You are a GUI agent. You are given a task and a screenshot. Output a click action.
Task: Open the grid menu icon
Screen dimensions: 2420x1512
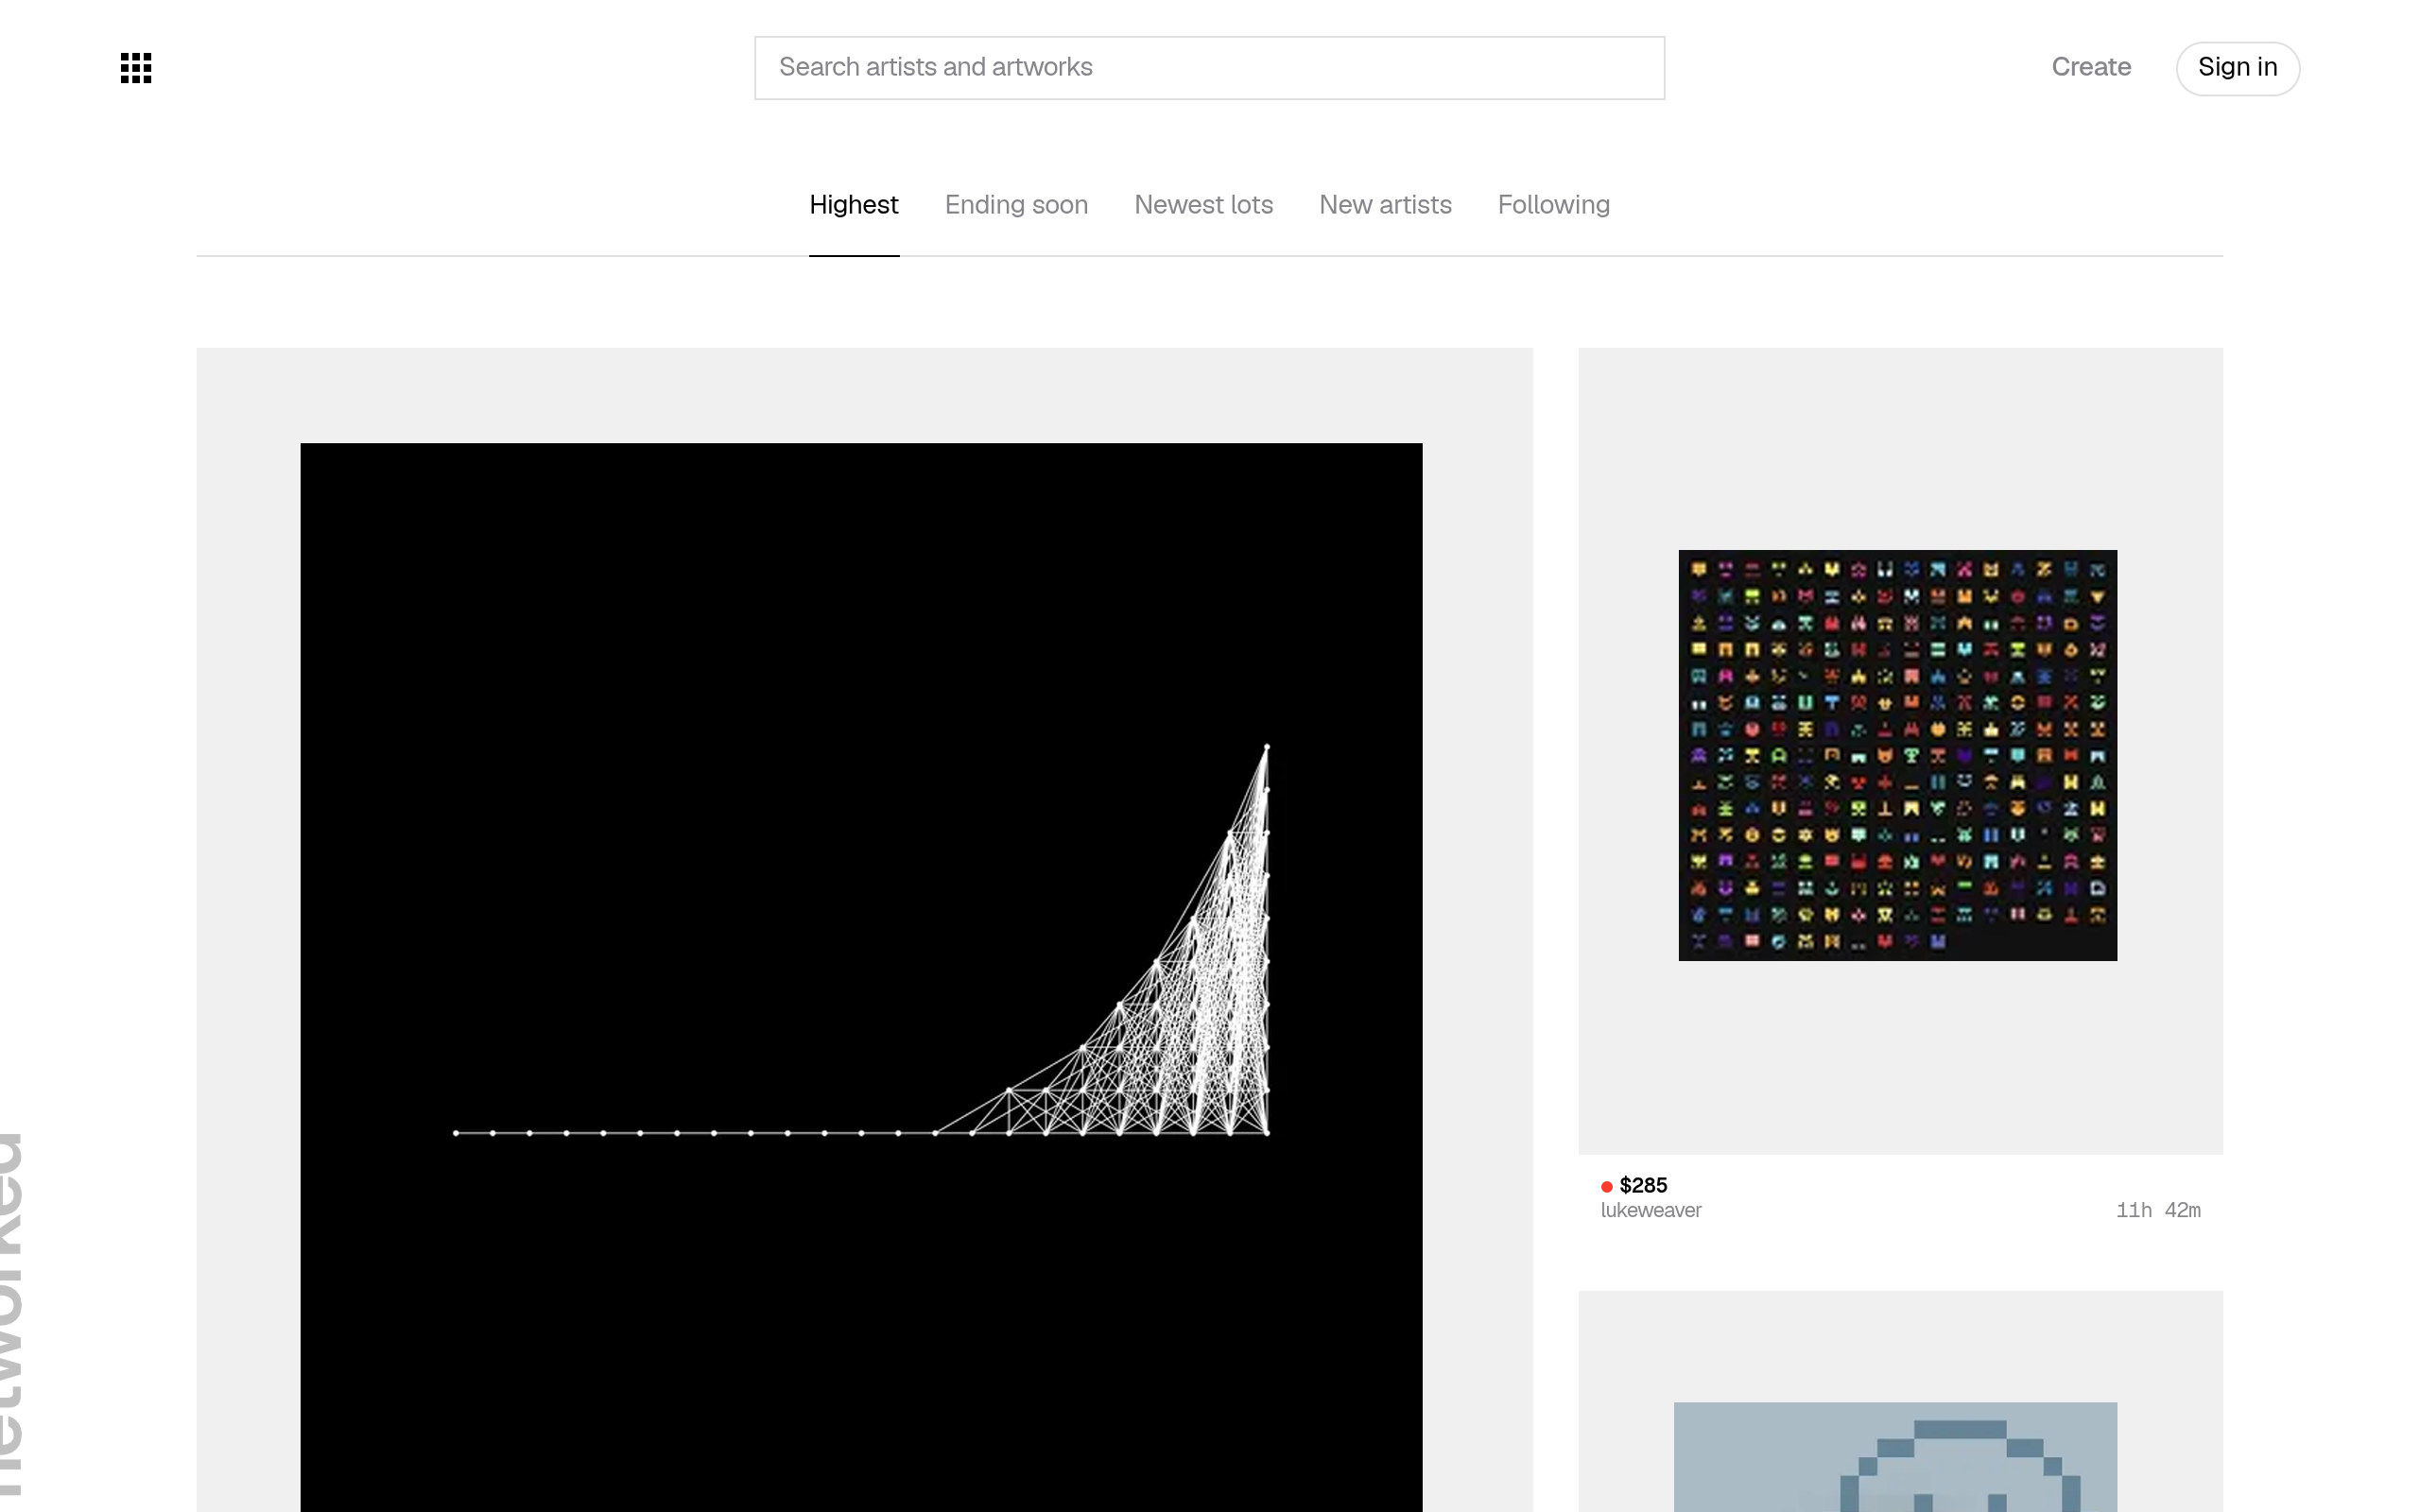point(136,68)
